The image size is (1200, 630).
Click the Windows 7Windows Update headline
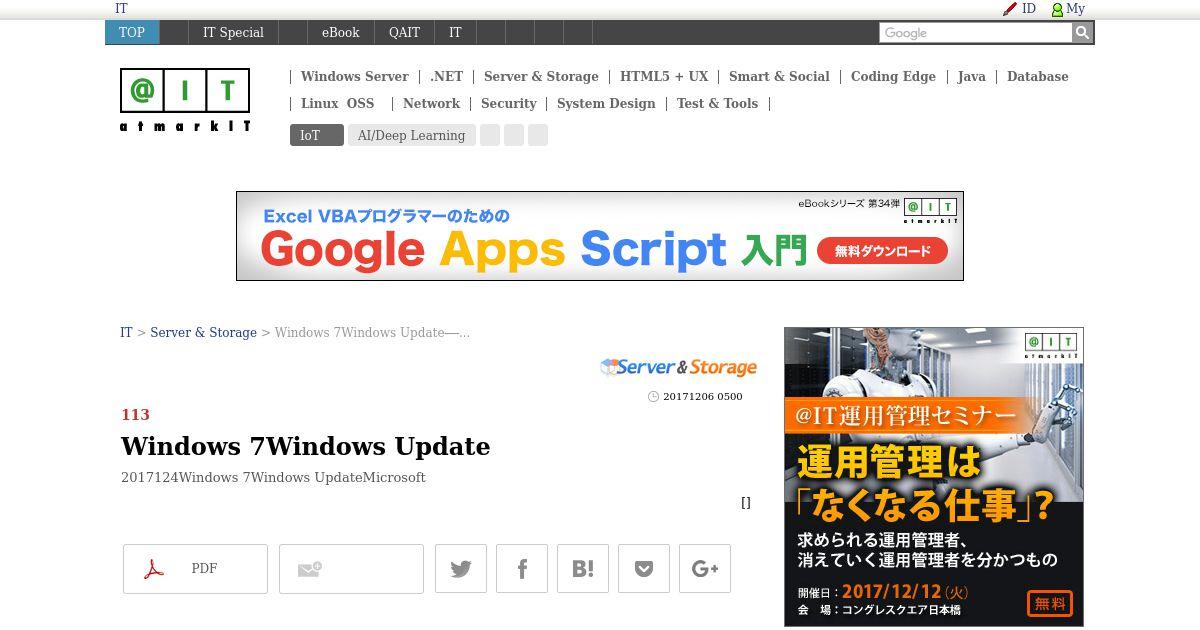click(x=305, y=446)
